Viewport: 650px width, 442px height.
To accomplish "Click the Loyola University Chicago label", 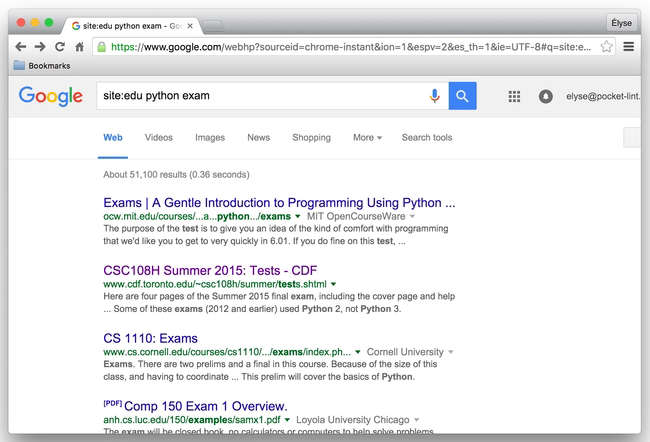I will coord(353,420).
